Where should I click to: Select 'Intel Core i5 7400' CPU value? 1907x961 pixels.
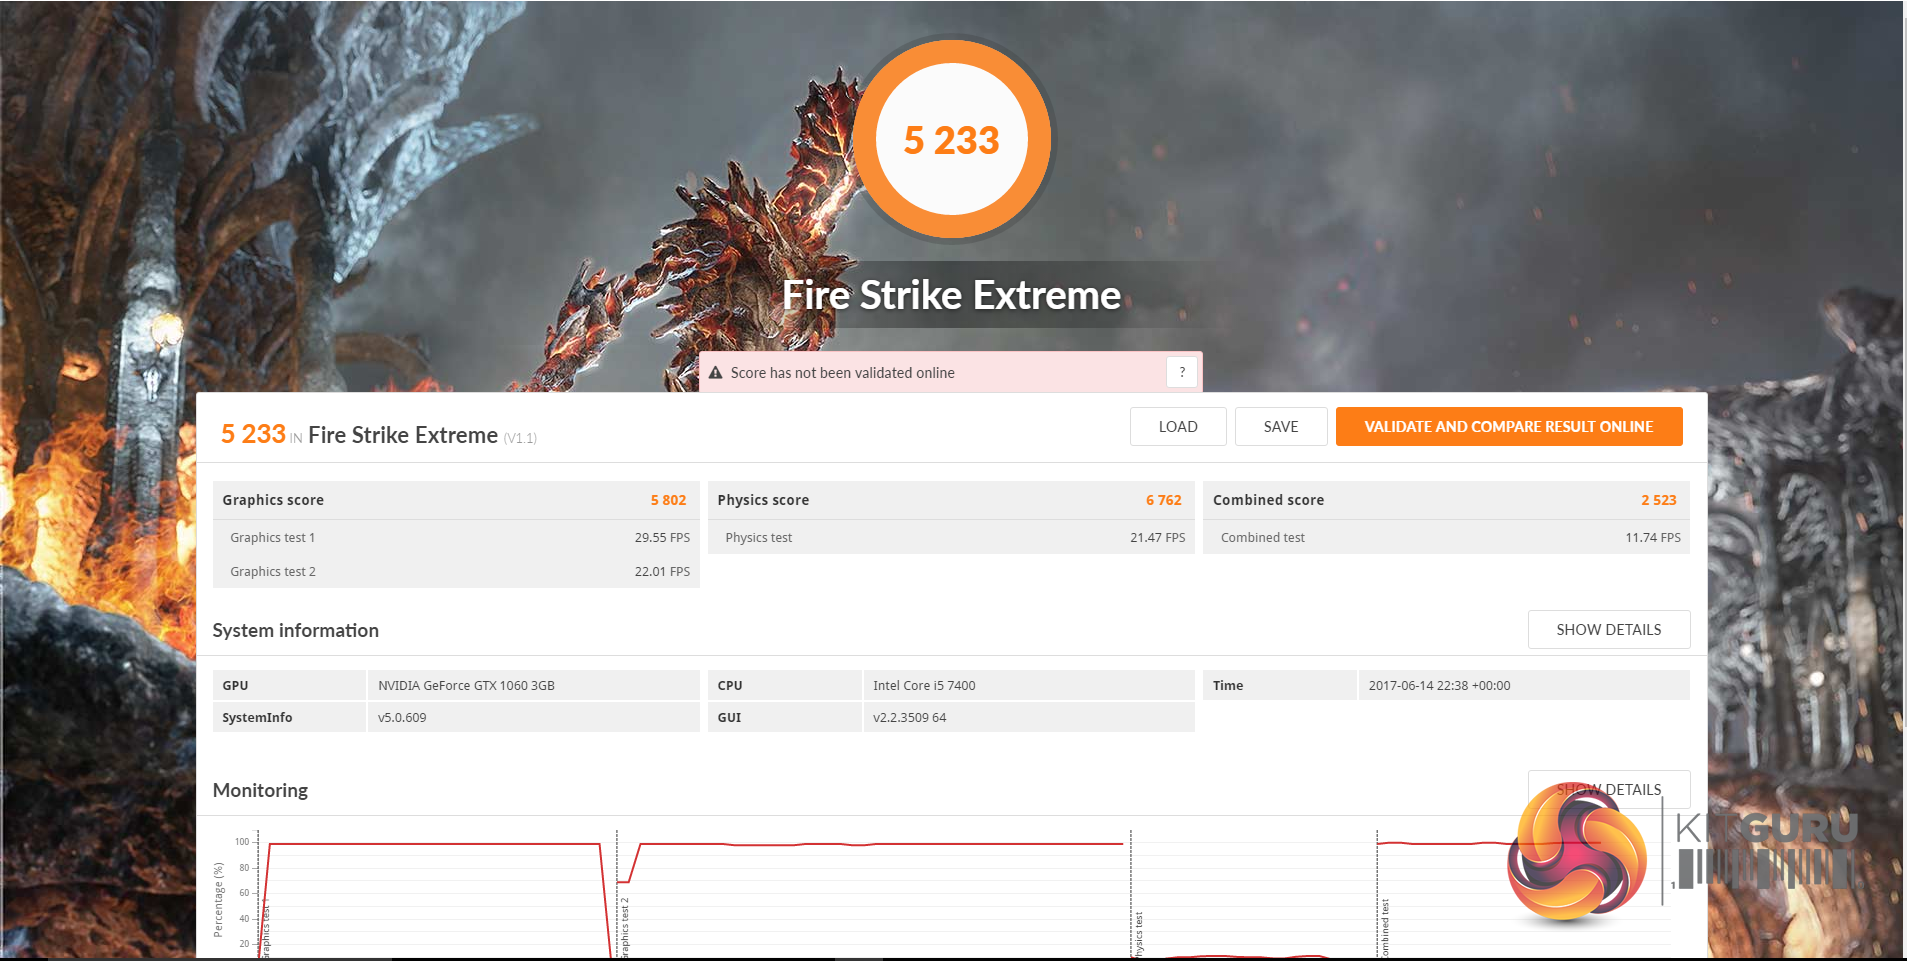click(x=924, y=685)
